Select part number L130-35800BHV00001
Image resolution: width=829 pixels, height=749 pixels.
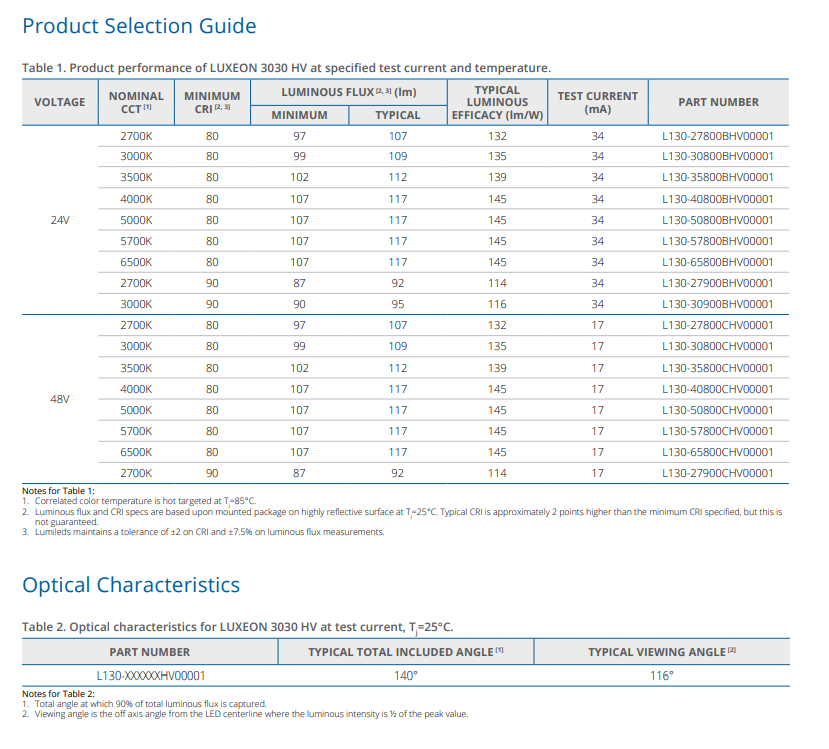click(717, 178)
